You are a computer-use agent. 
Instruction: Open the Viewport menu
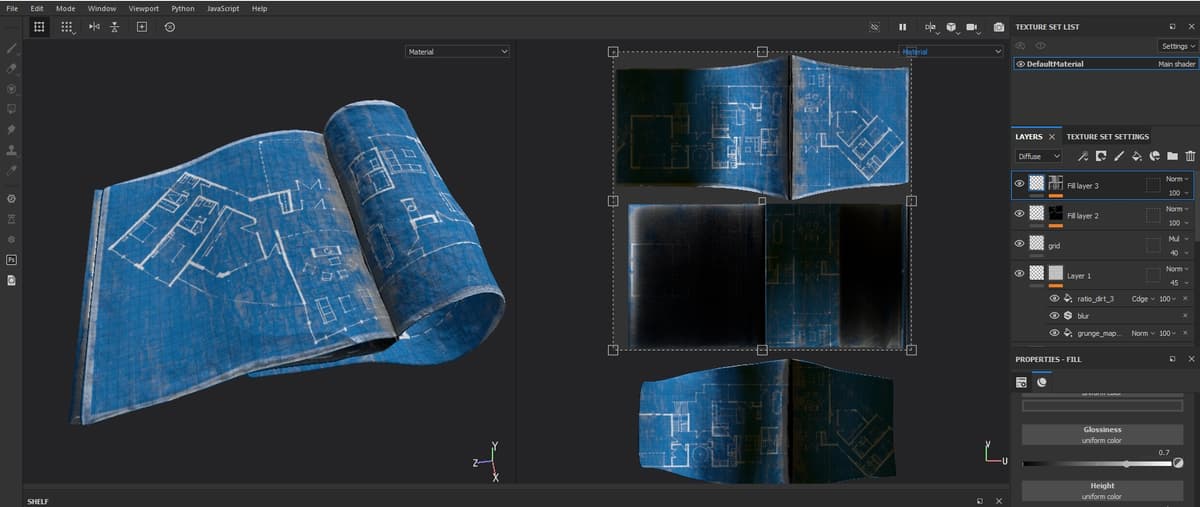(x=144, y=8)
